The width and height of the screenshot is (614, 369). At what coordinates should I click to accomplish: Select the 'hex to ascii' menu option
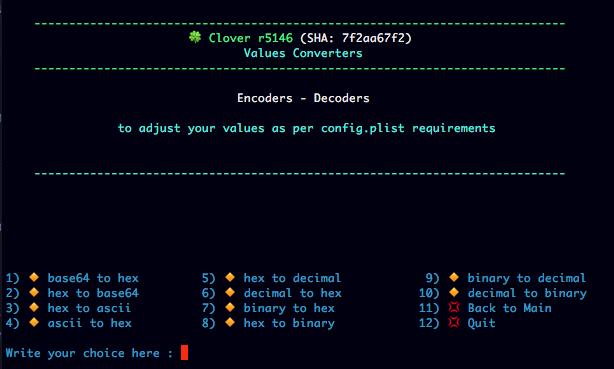tap(89, 308)
